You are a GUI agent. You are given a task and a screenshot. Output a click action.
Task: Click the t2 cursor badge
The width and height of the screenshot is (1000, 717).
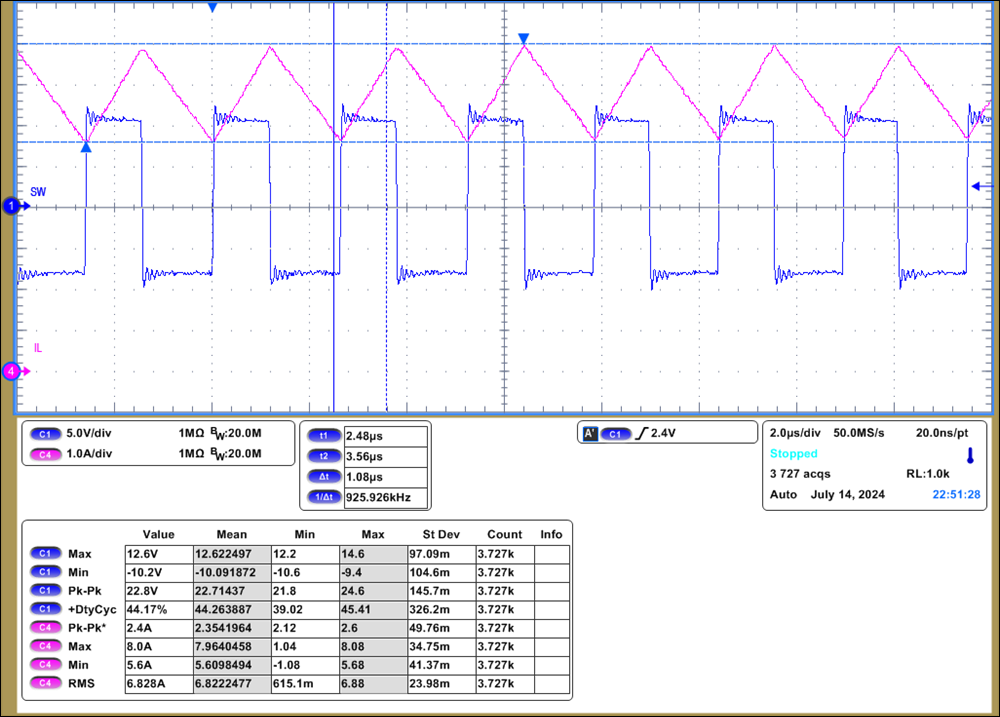(323, 456)
